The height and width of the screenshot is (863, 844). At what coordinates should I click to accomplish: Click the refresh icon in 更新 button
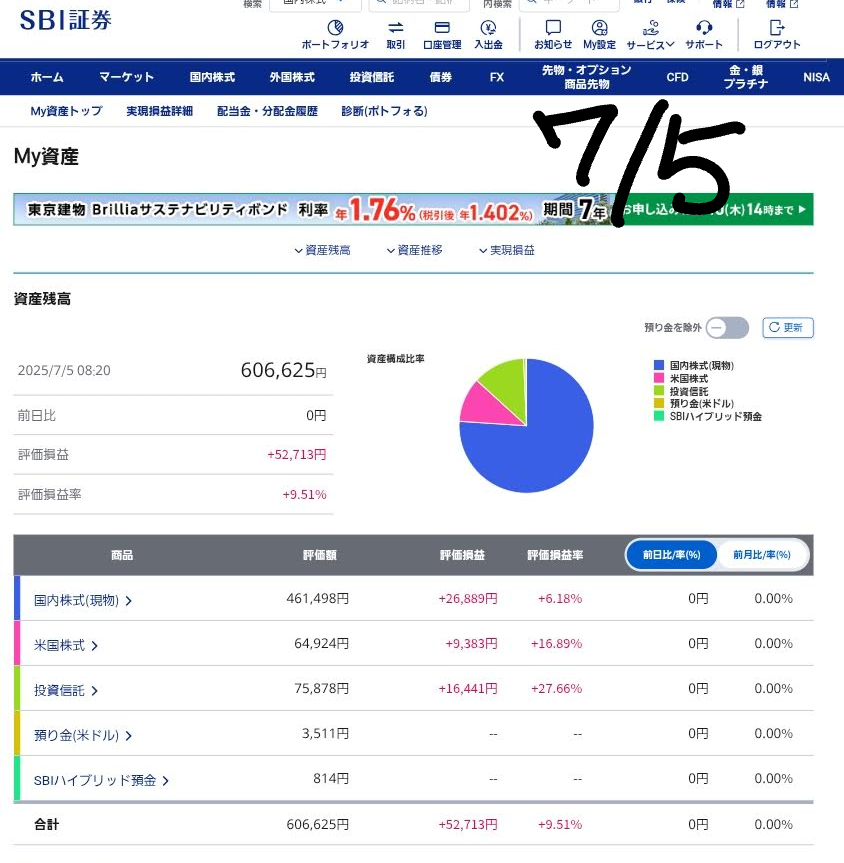[x=774, y=327]
